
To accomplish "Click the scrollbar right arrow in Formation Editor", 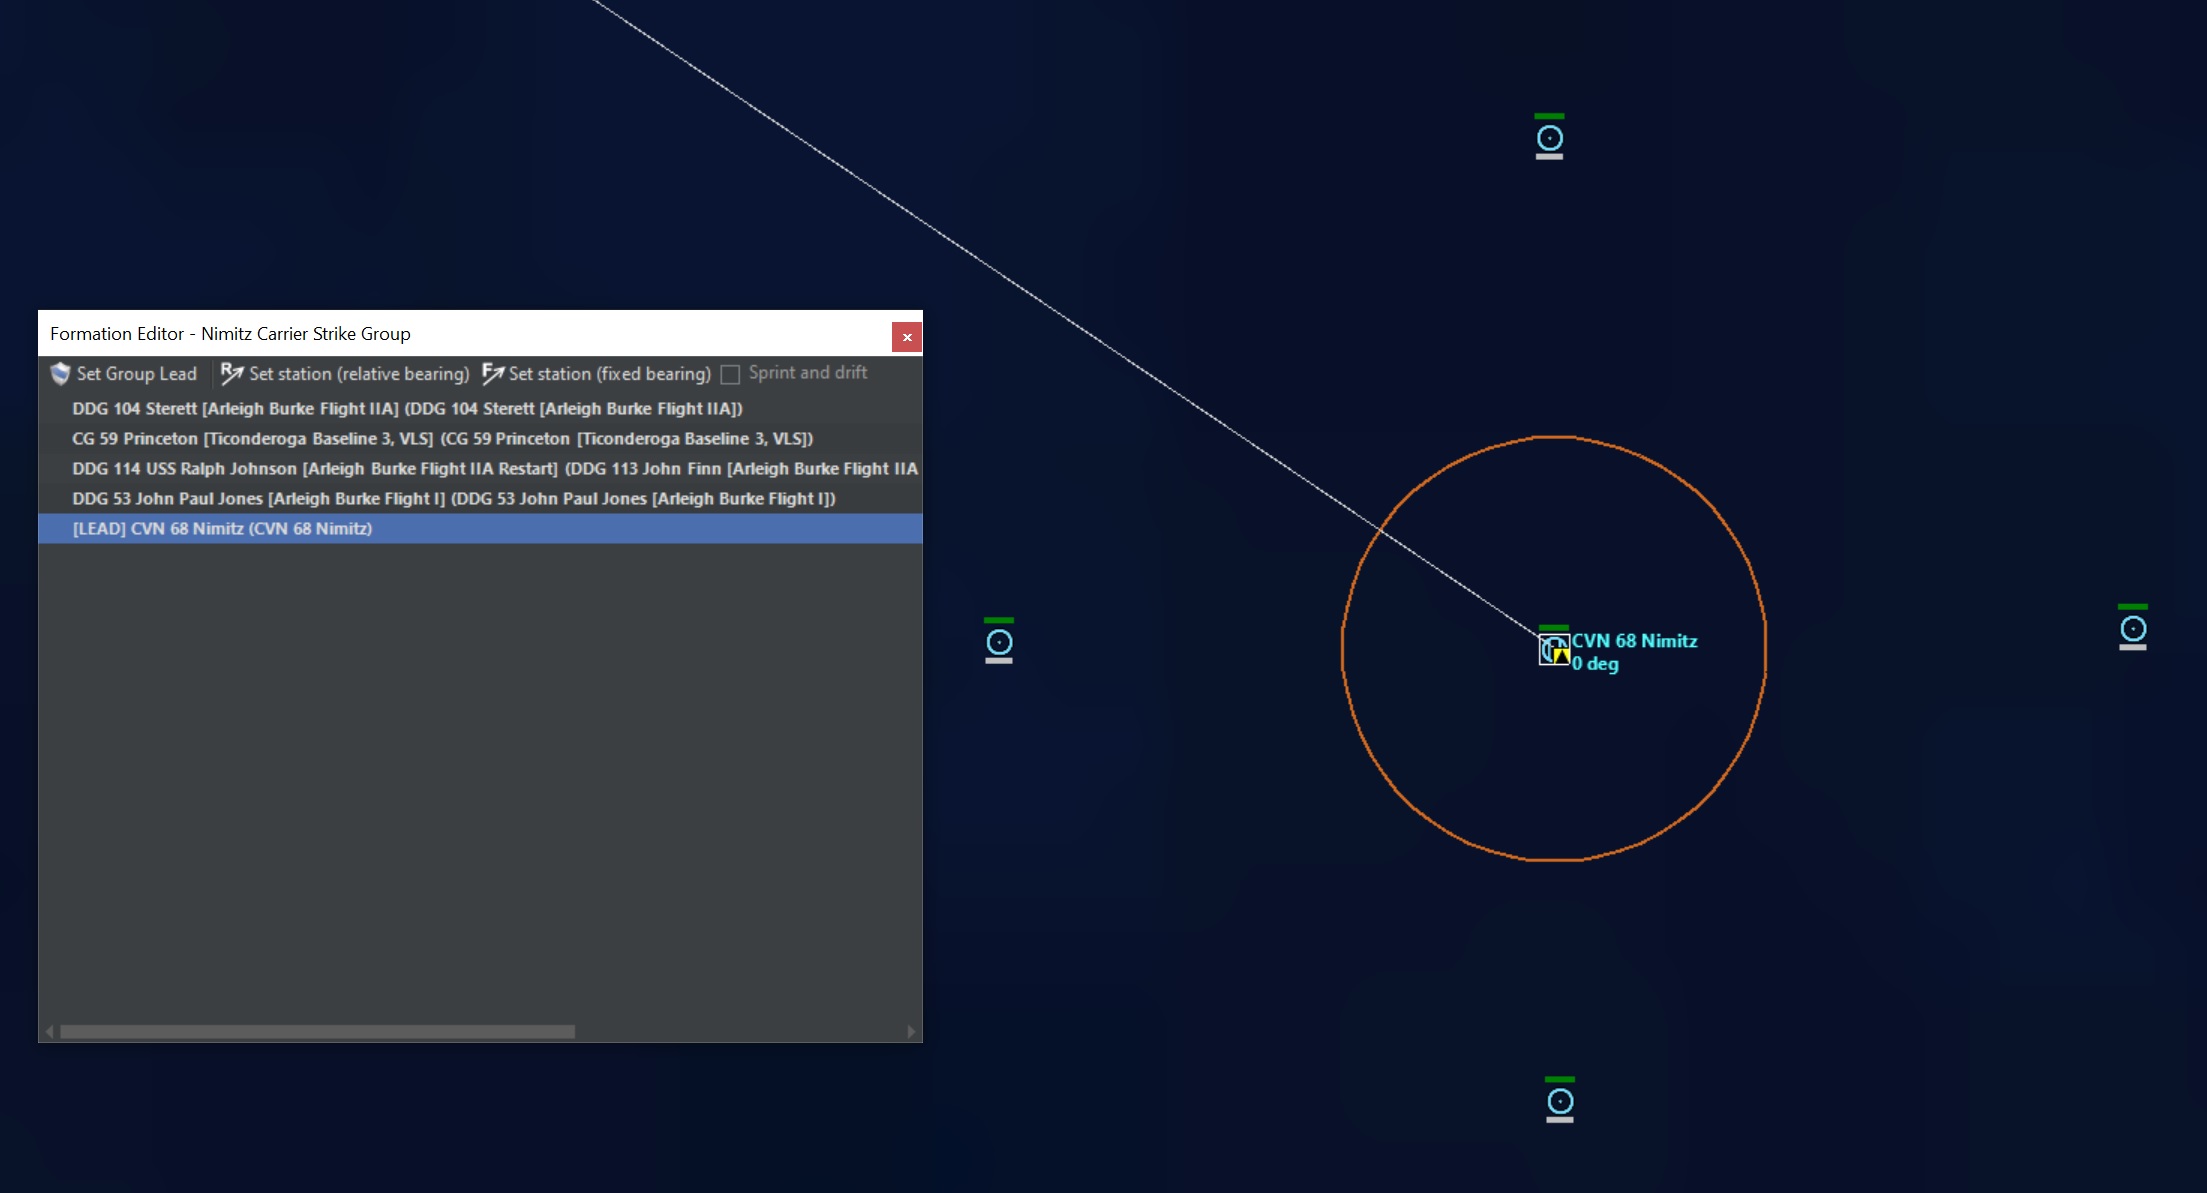I will [x=911, y=1031].
